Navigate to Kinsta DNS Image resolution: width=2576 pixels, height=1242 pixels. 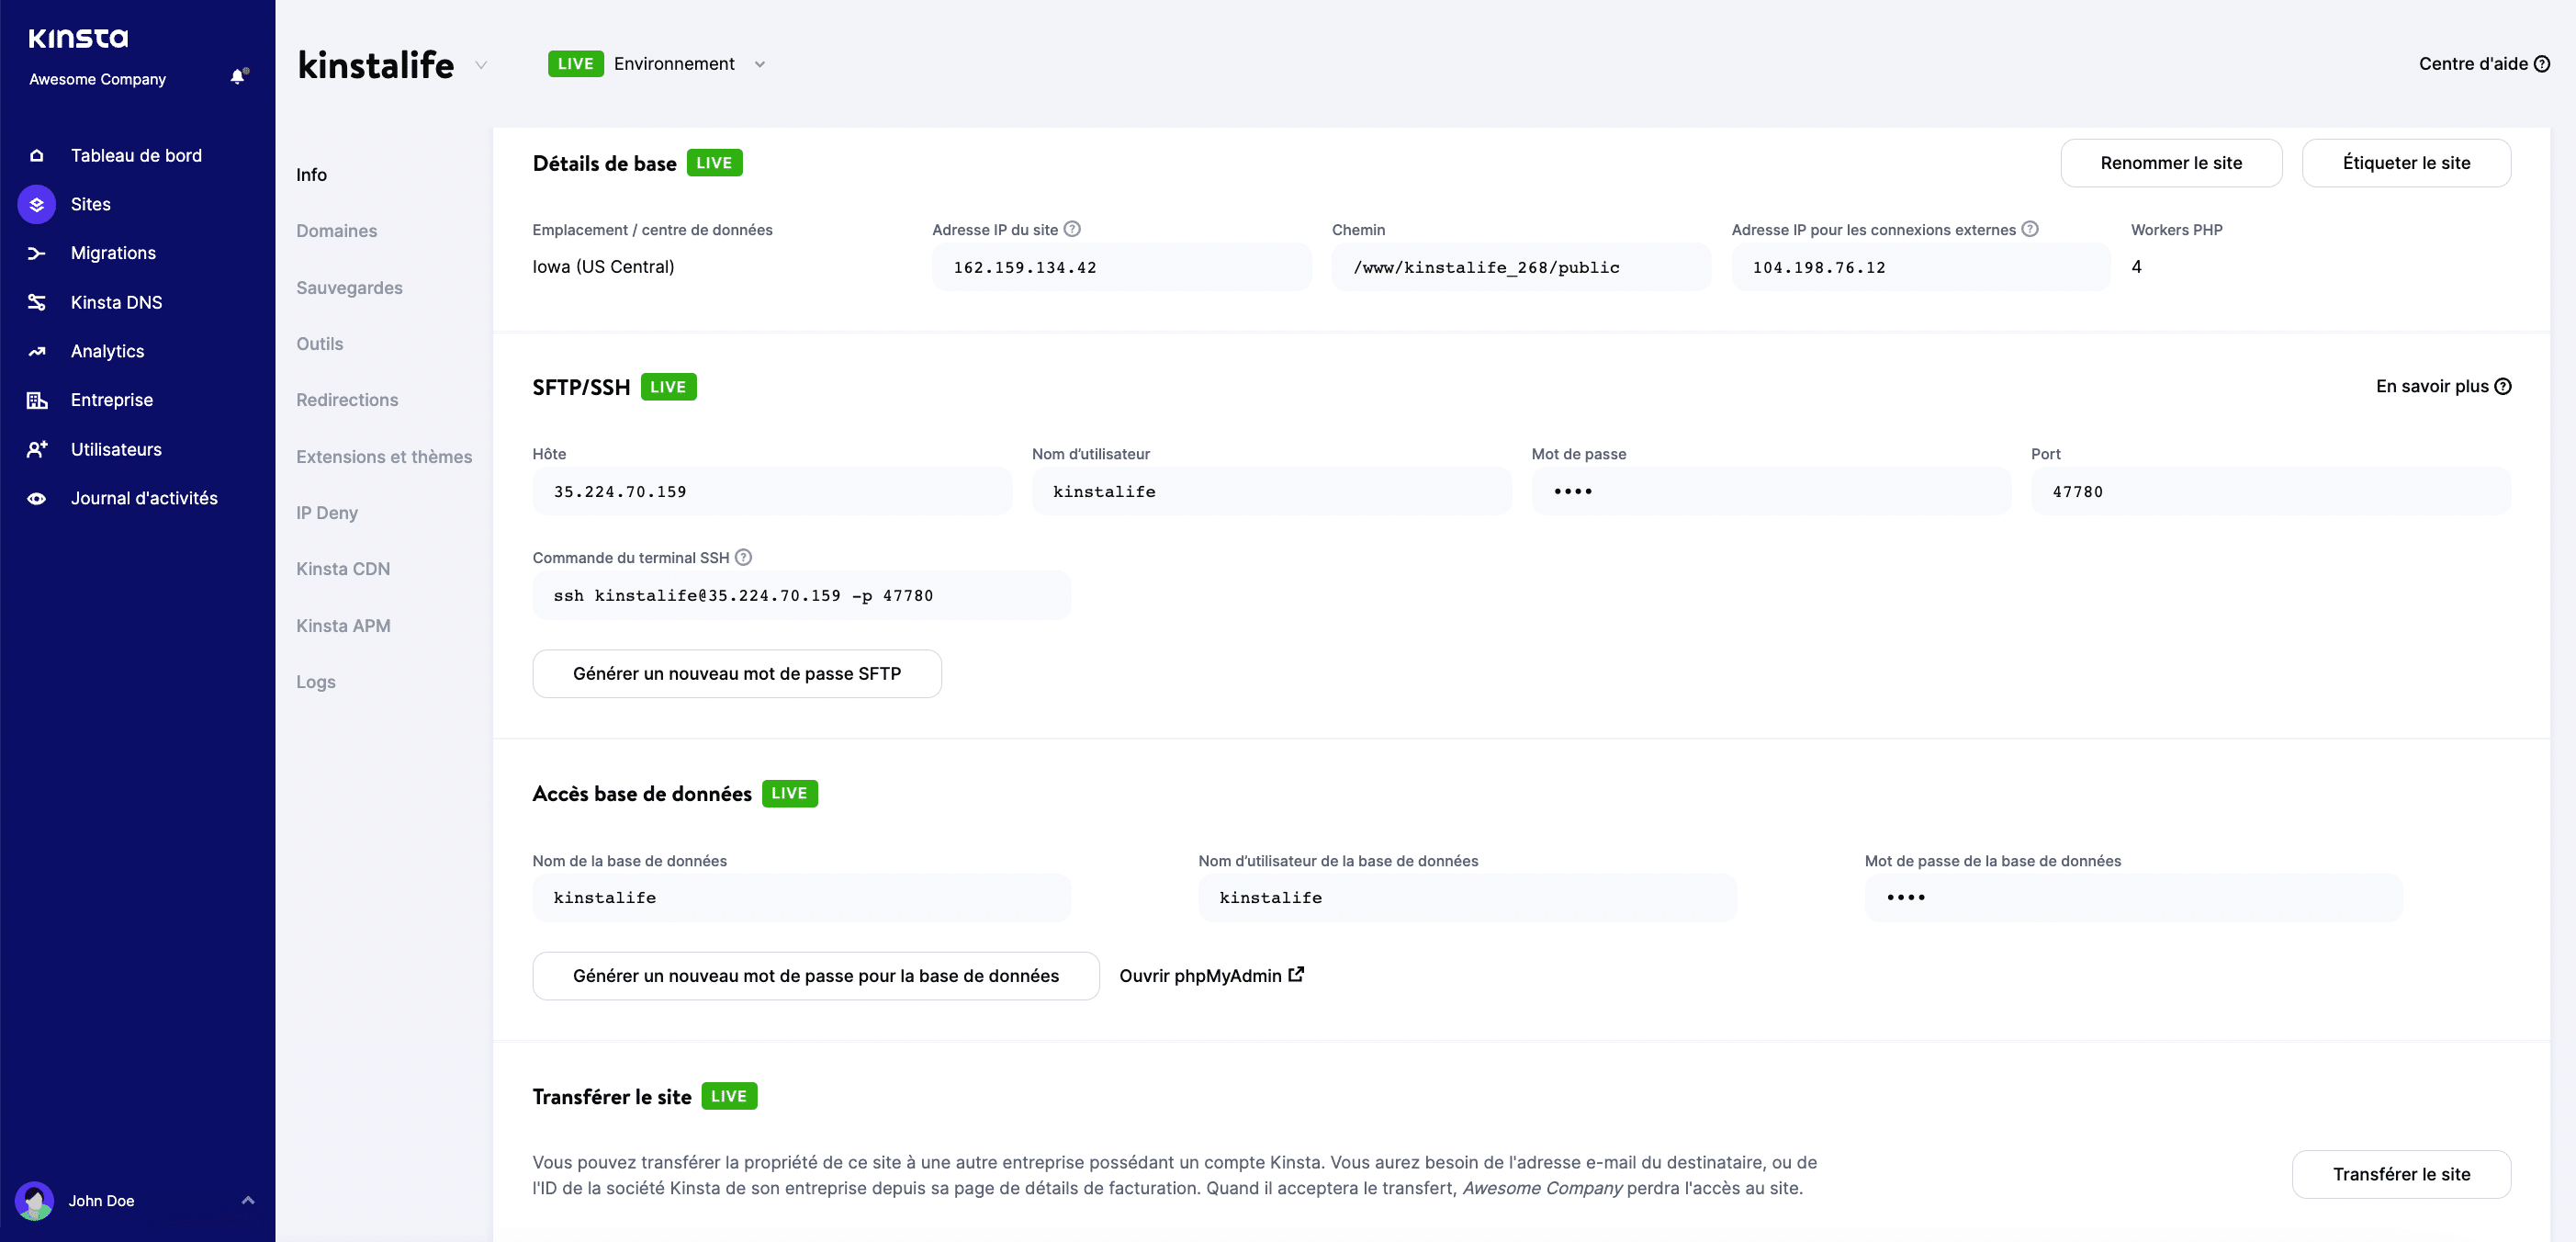[116, 301]
